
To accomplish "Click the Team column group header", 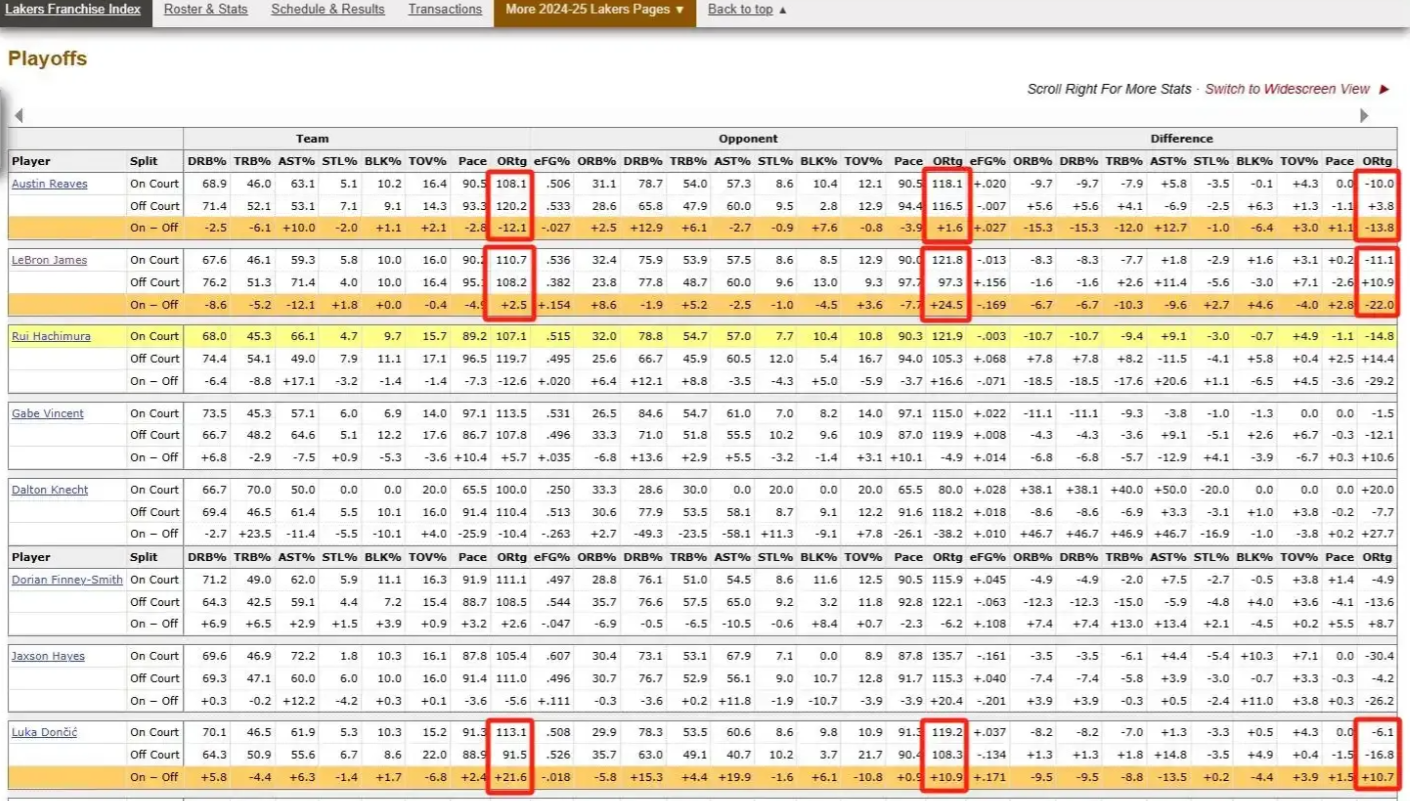I will (312, 139).
